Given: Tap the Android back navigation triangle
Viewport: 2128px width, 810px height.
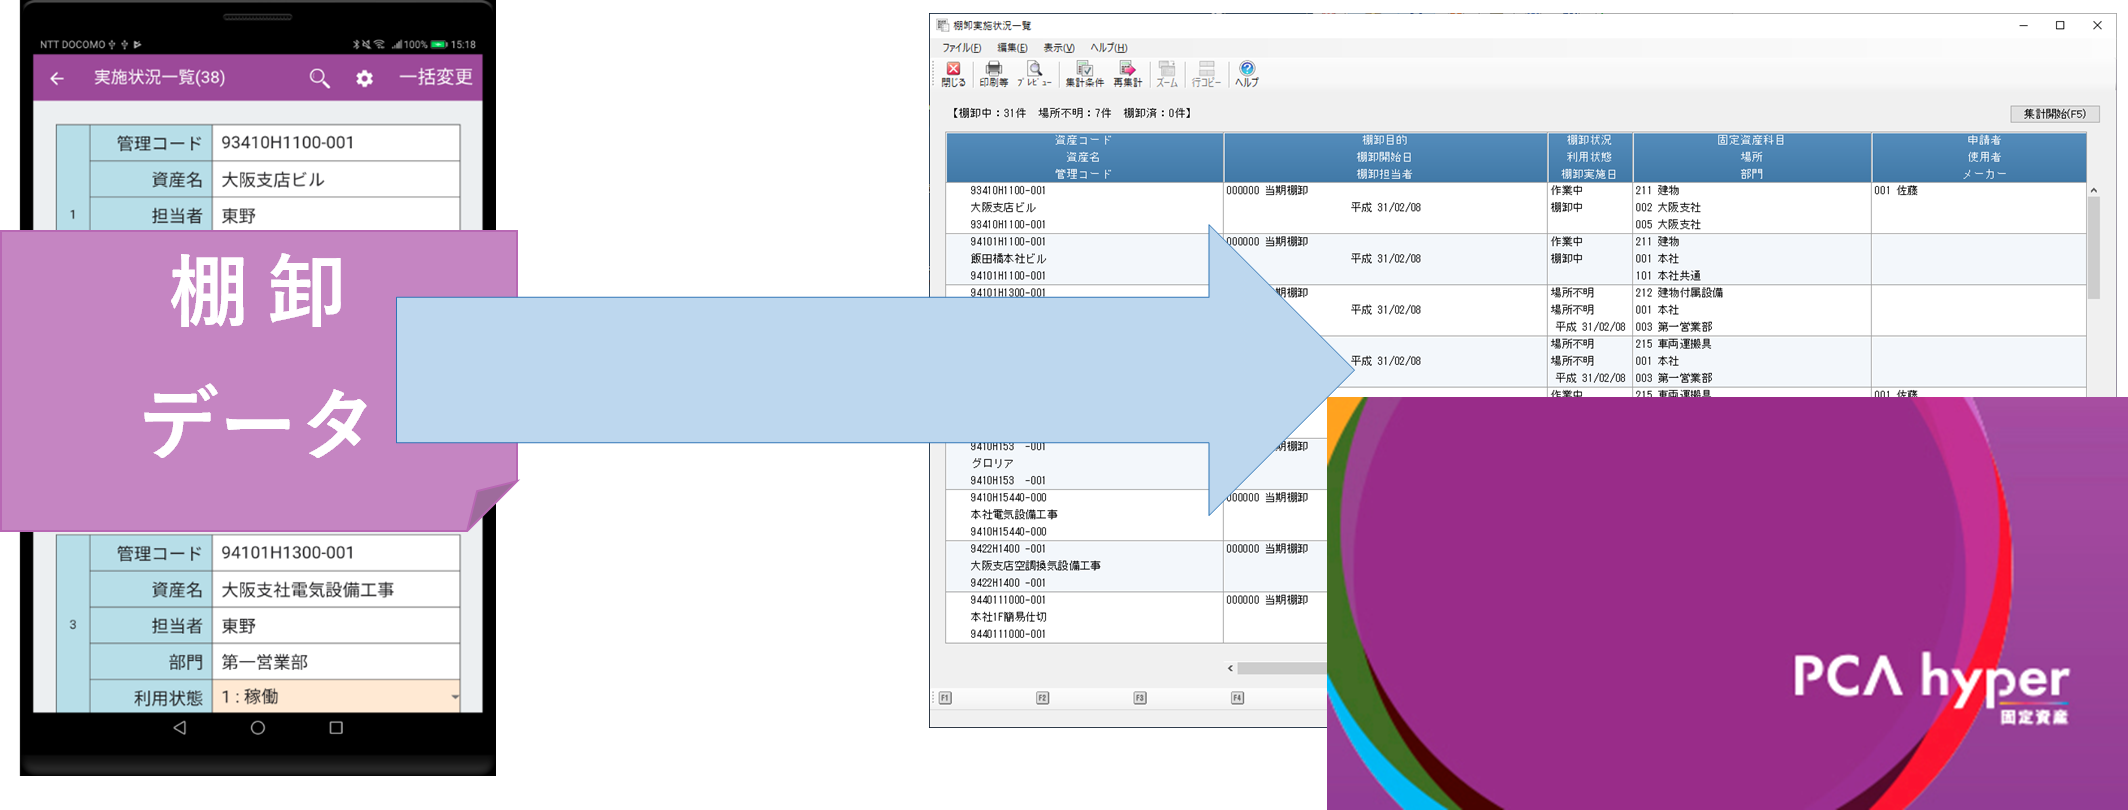Looking at the screenshot, I should click(180, 728).
